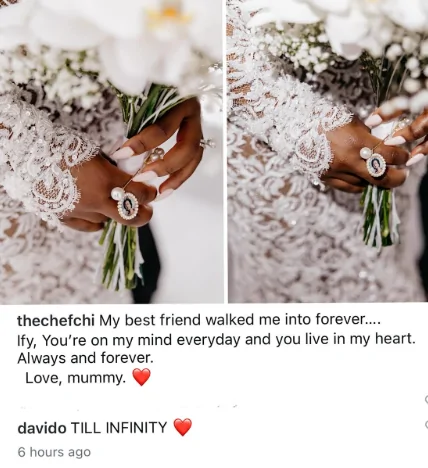Viewport: 428px width, 468px height.
Task: Click the pearl charm in right photo
Action: pyautogui.click(x=366, y=152)
